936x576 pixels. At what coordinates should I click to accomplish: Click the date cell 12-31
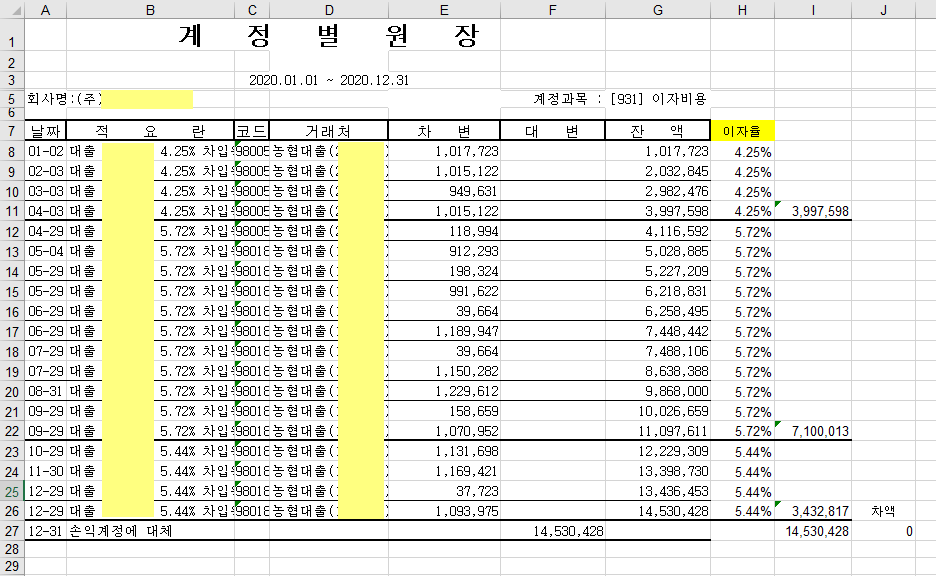[x=45, y=531]
